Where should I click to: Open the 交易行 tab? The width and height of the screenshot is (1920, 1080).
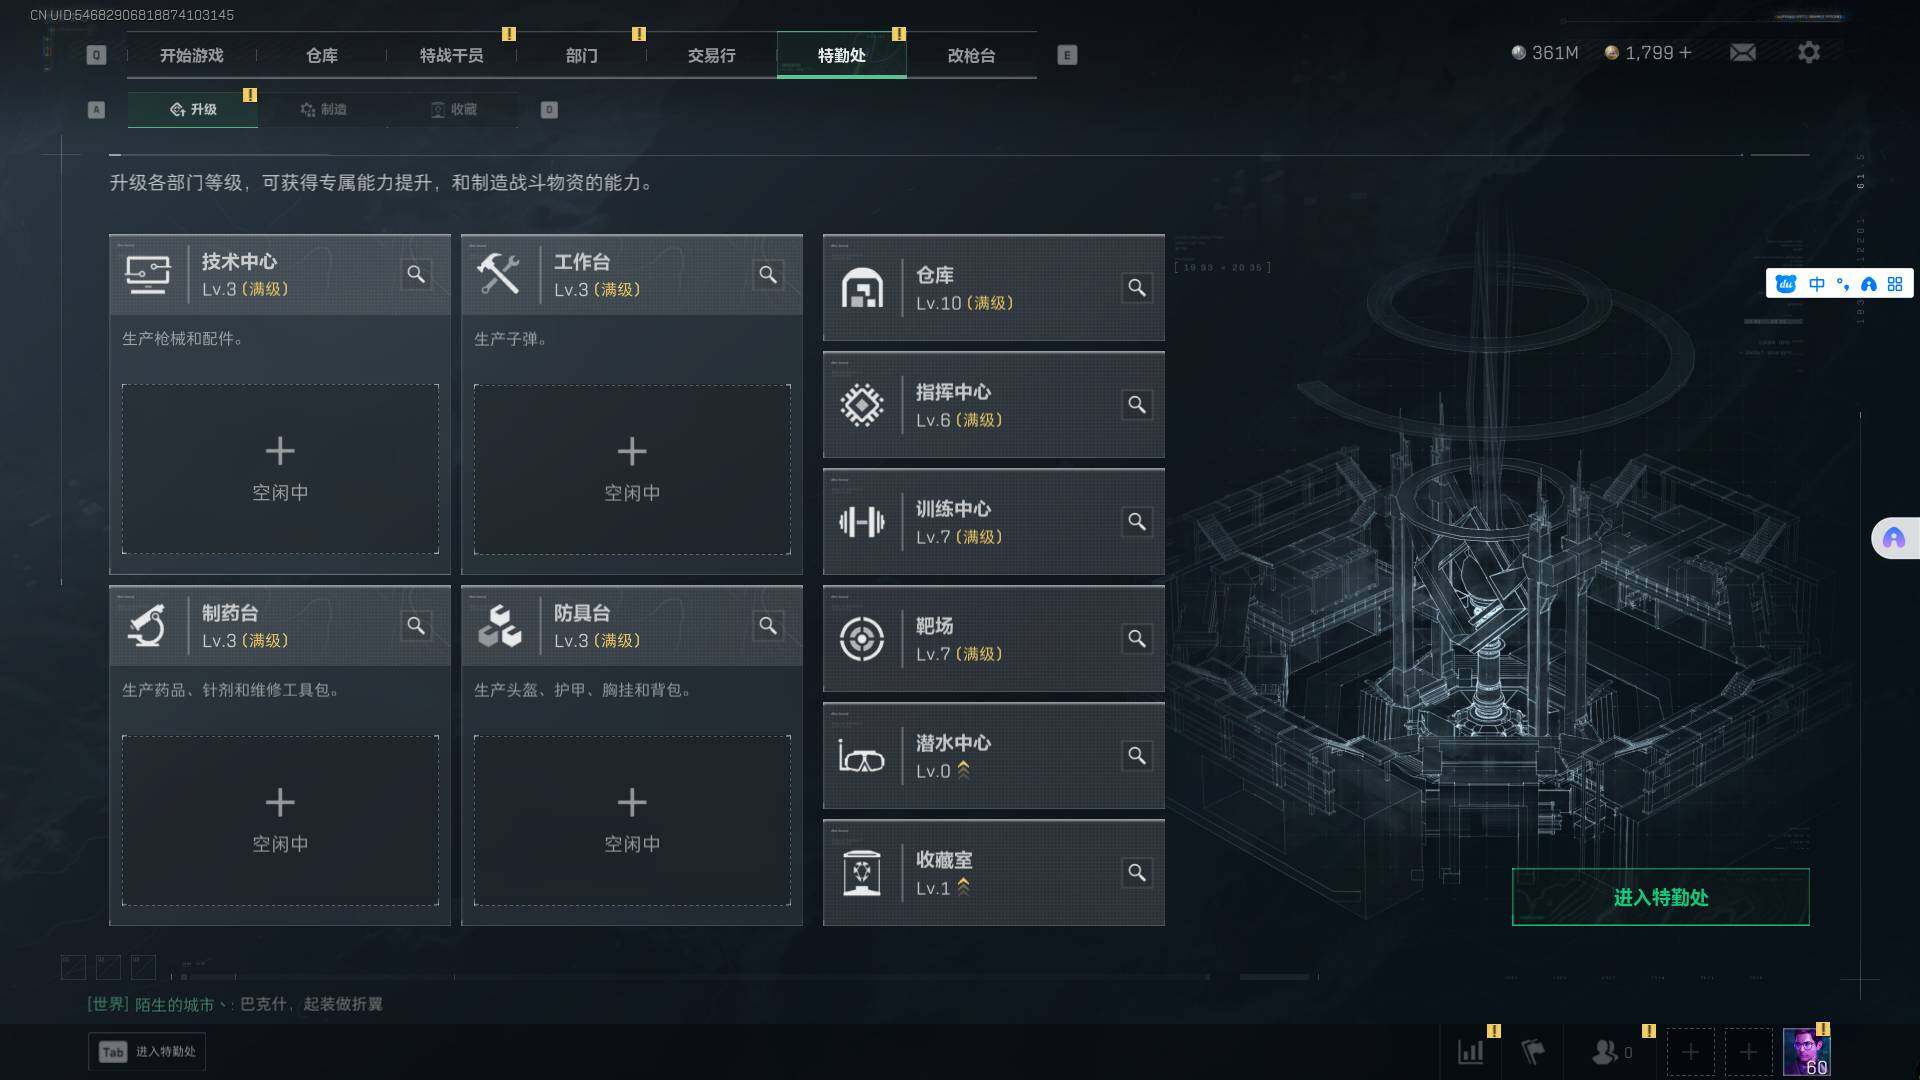pos(712,55)
